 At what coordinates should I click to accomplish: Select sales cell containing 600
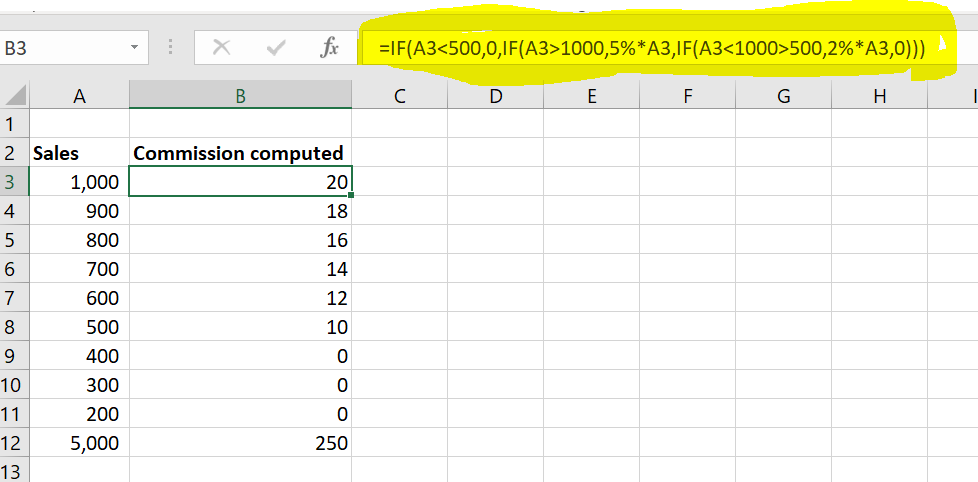pos(79,297)
